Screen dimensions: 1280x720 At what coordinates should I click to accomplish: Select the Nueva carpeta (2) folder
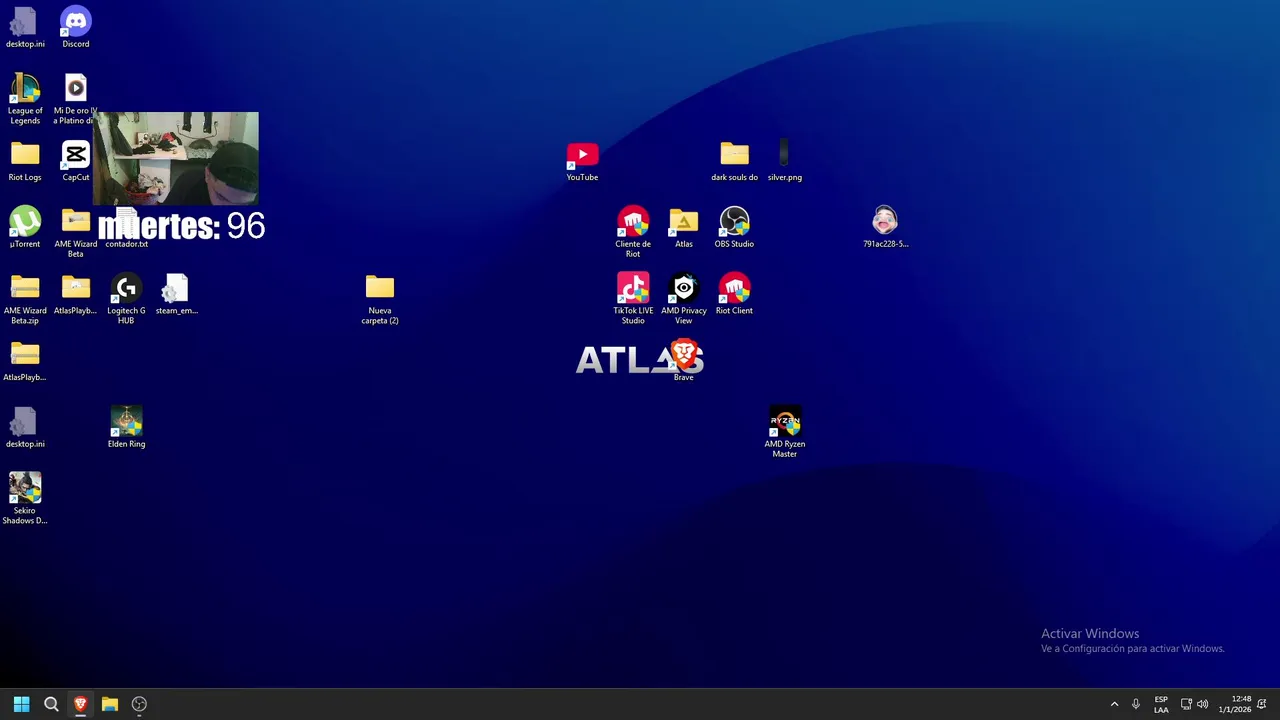[380, 299]
